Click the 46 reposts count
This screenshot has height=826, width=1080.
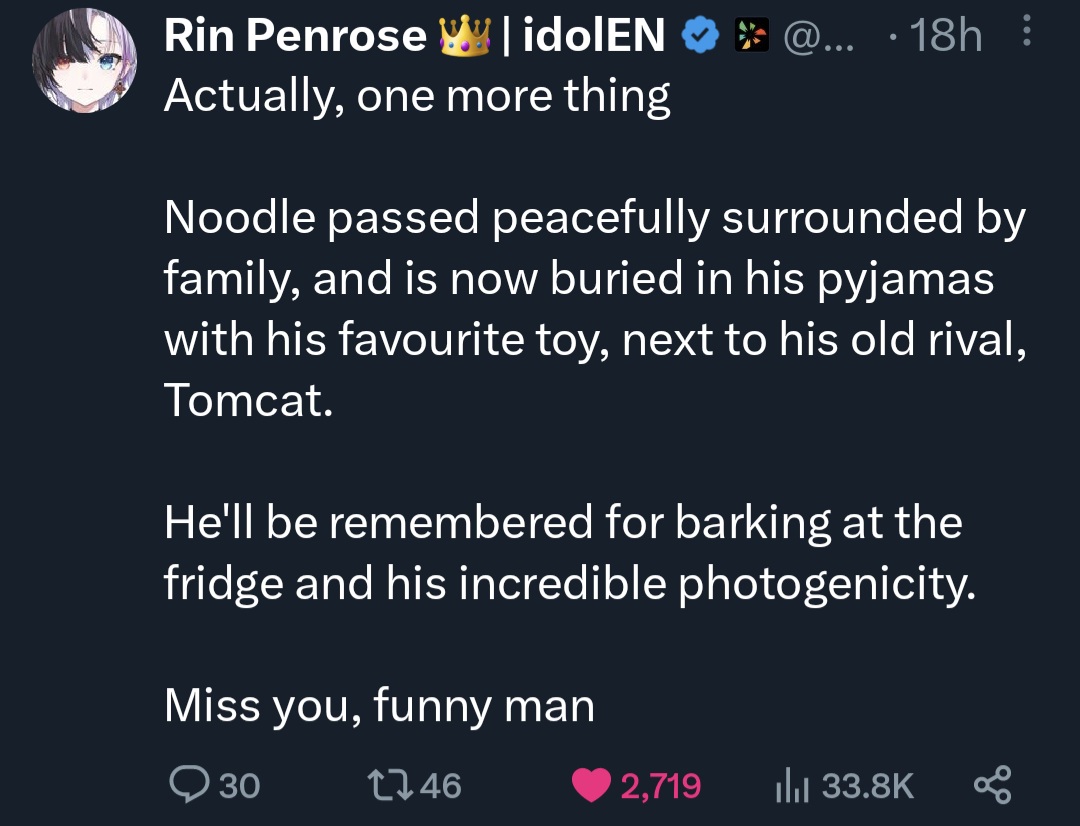click(x=440, y=785)
